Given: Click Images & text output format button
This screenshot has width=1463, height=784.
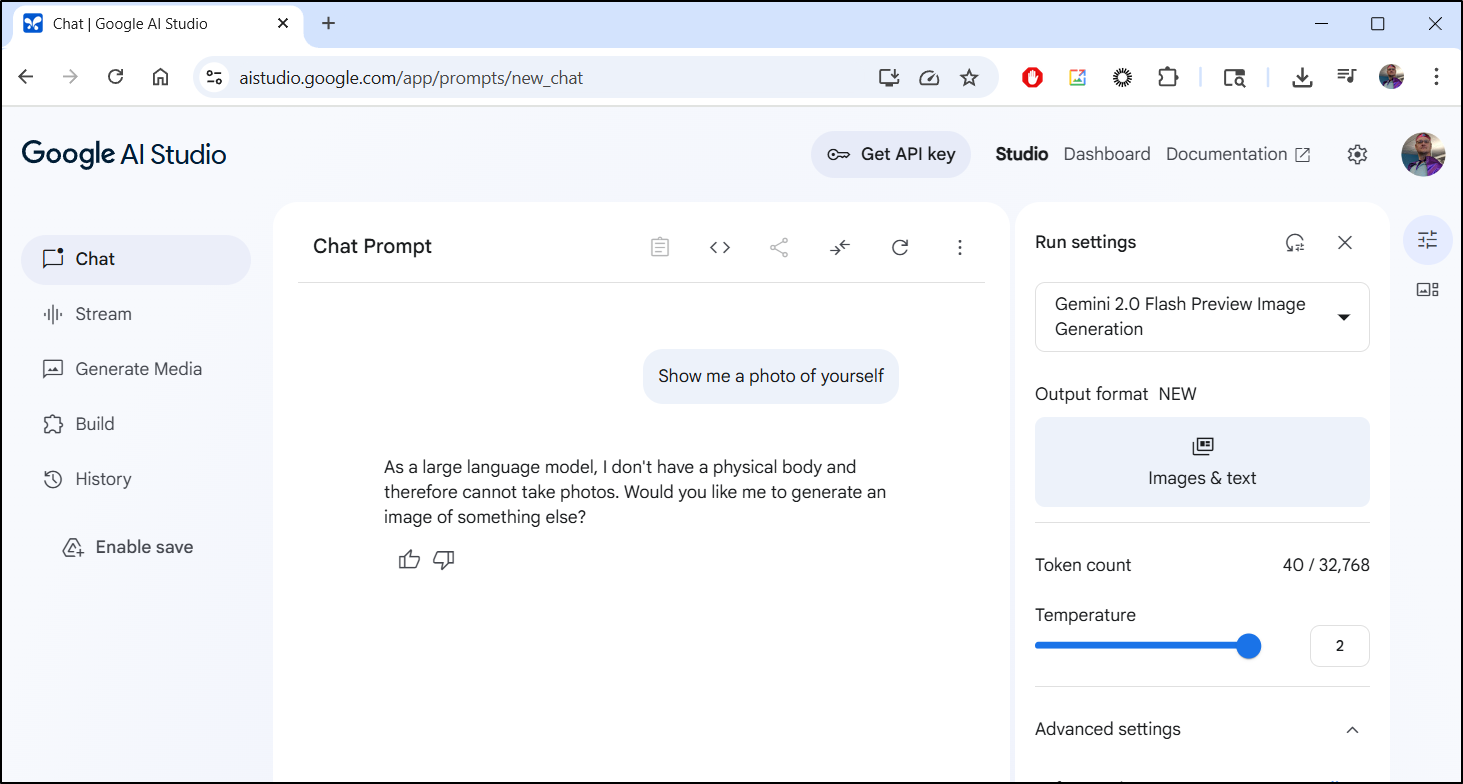Looking at the screenshot, I should 1202,462.
